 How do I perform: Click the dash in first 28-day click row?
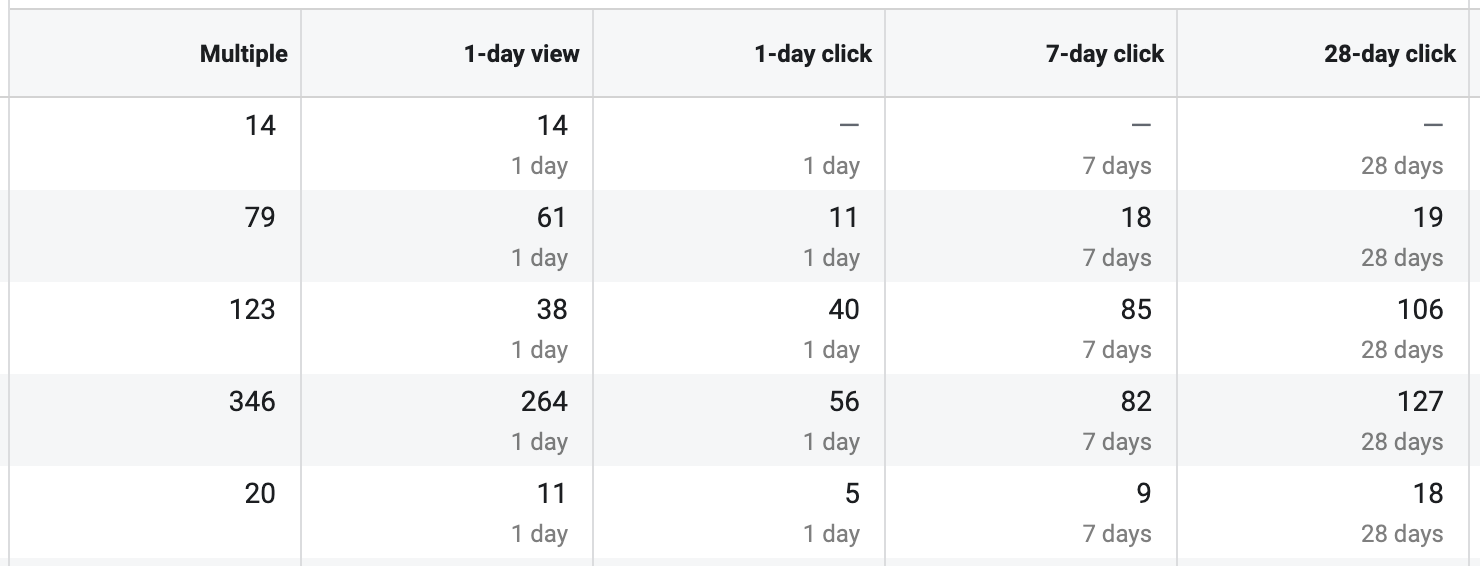(x=1433, y=125)
